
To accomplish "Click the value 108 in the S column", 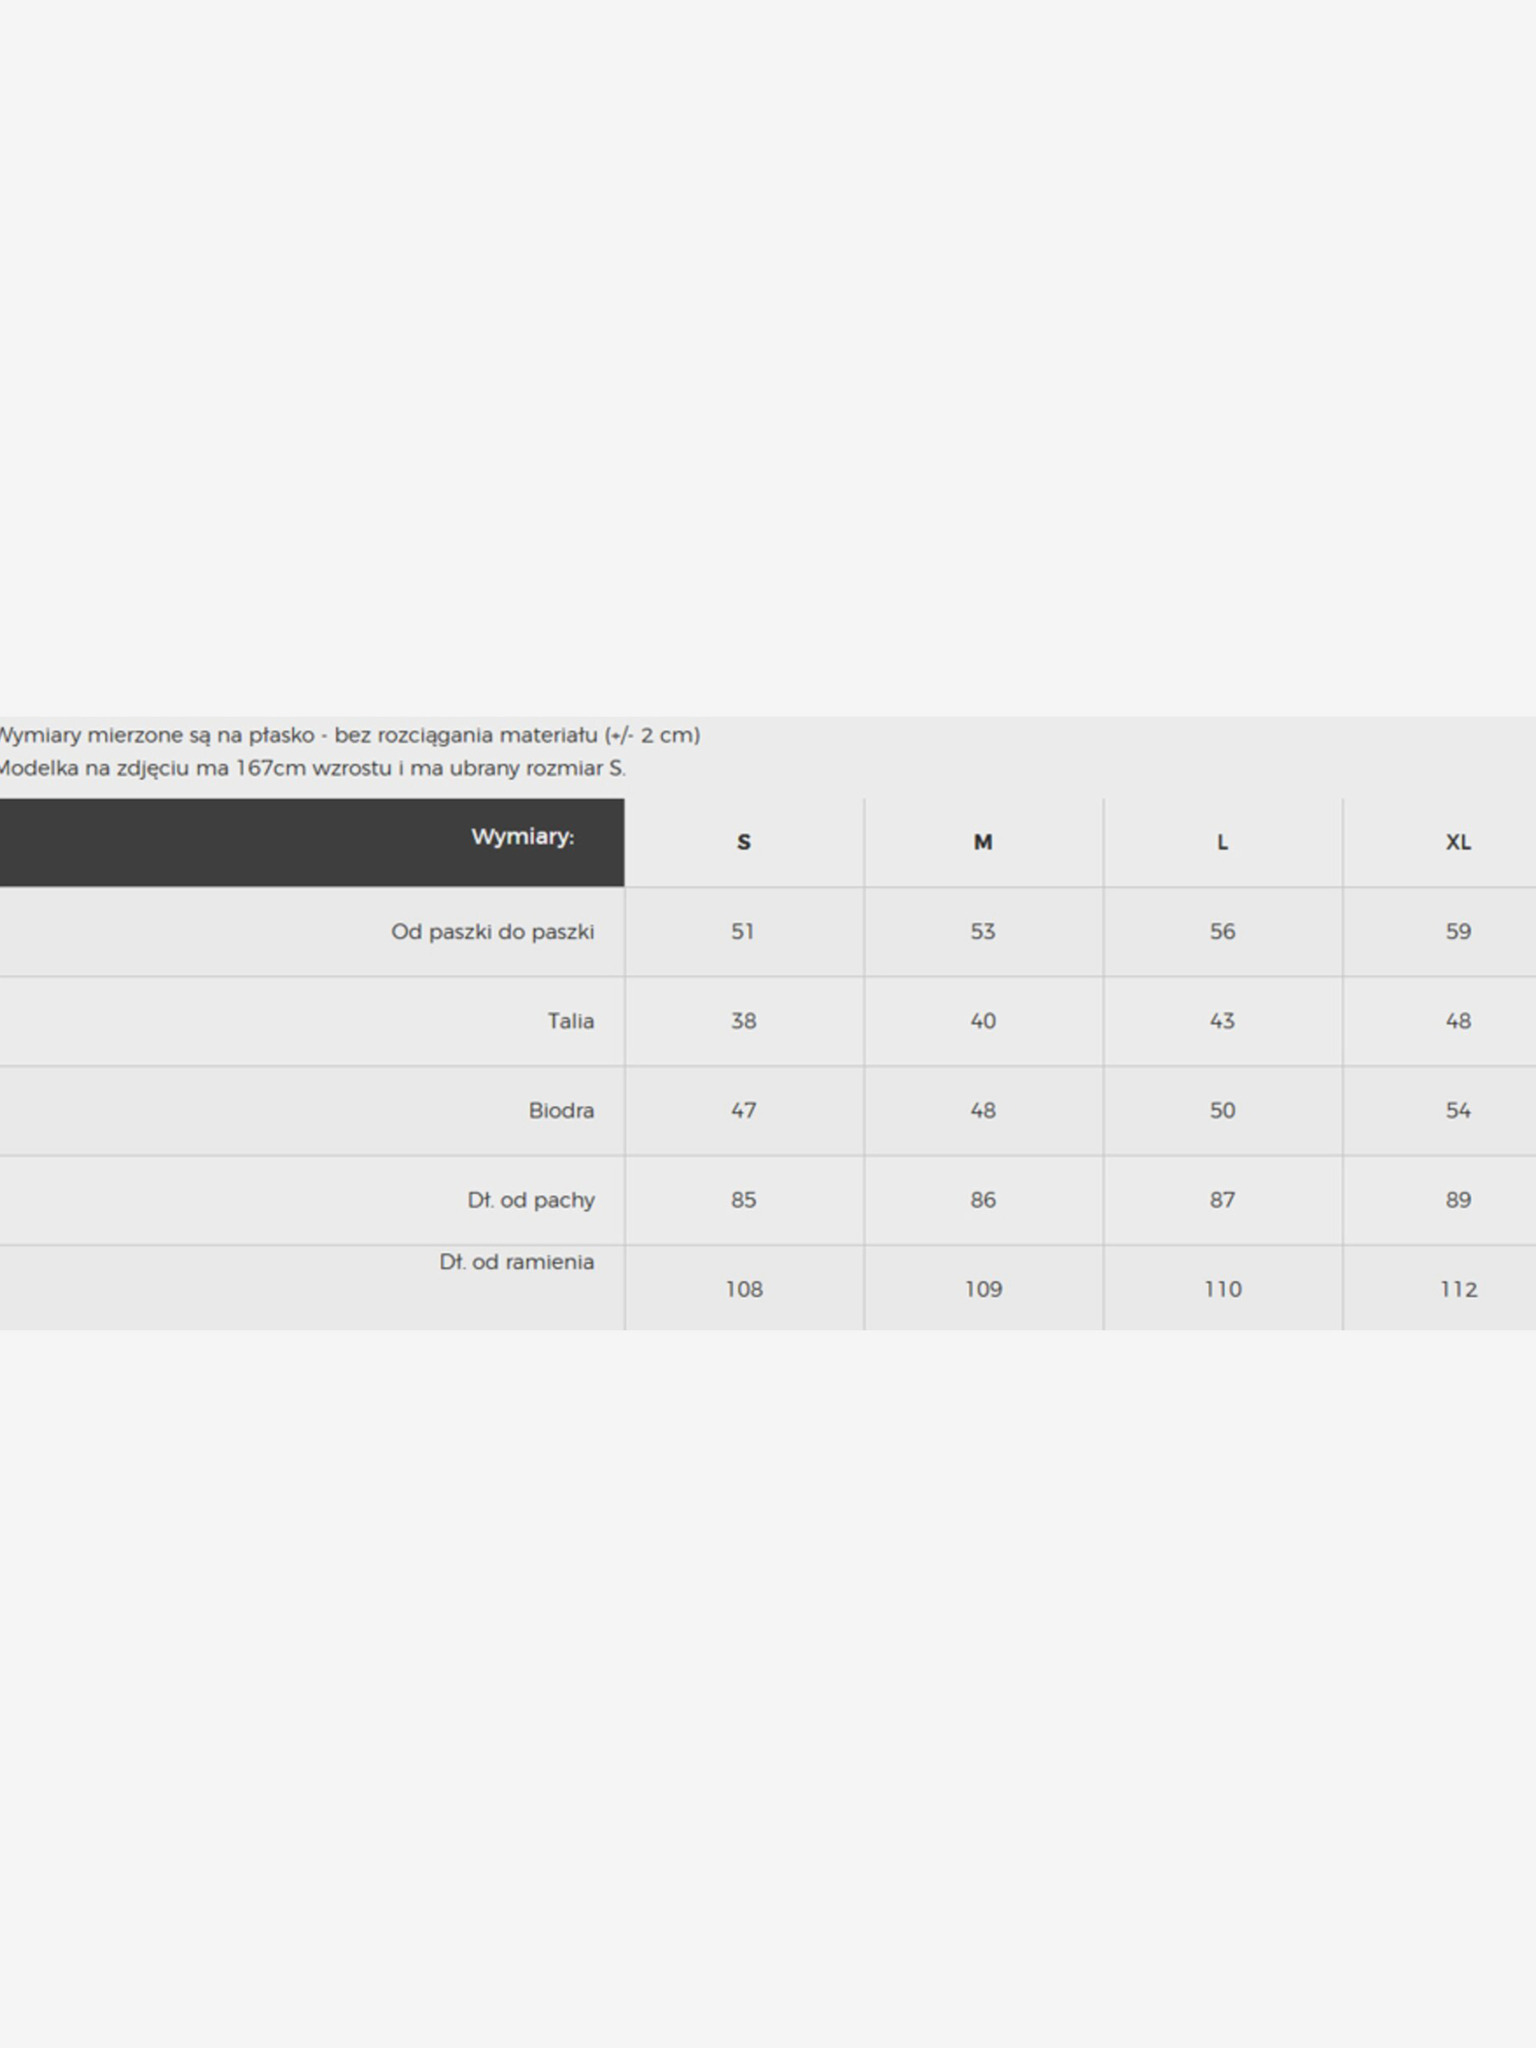I will pos(744,1289).
